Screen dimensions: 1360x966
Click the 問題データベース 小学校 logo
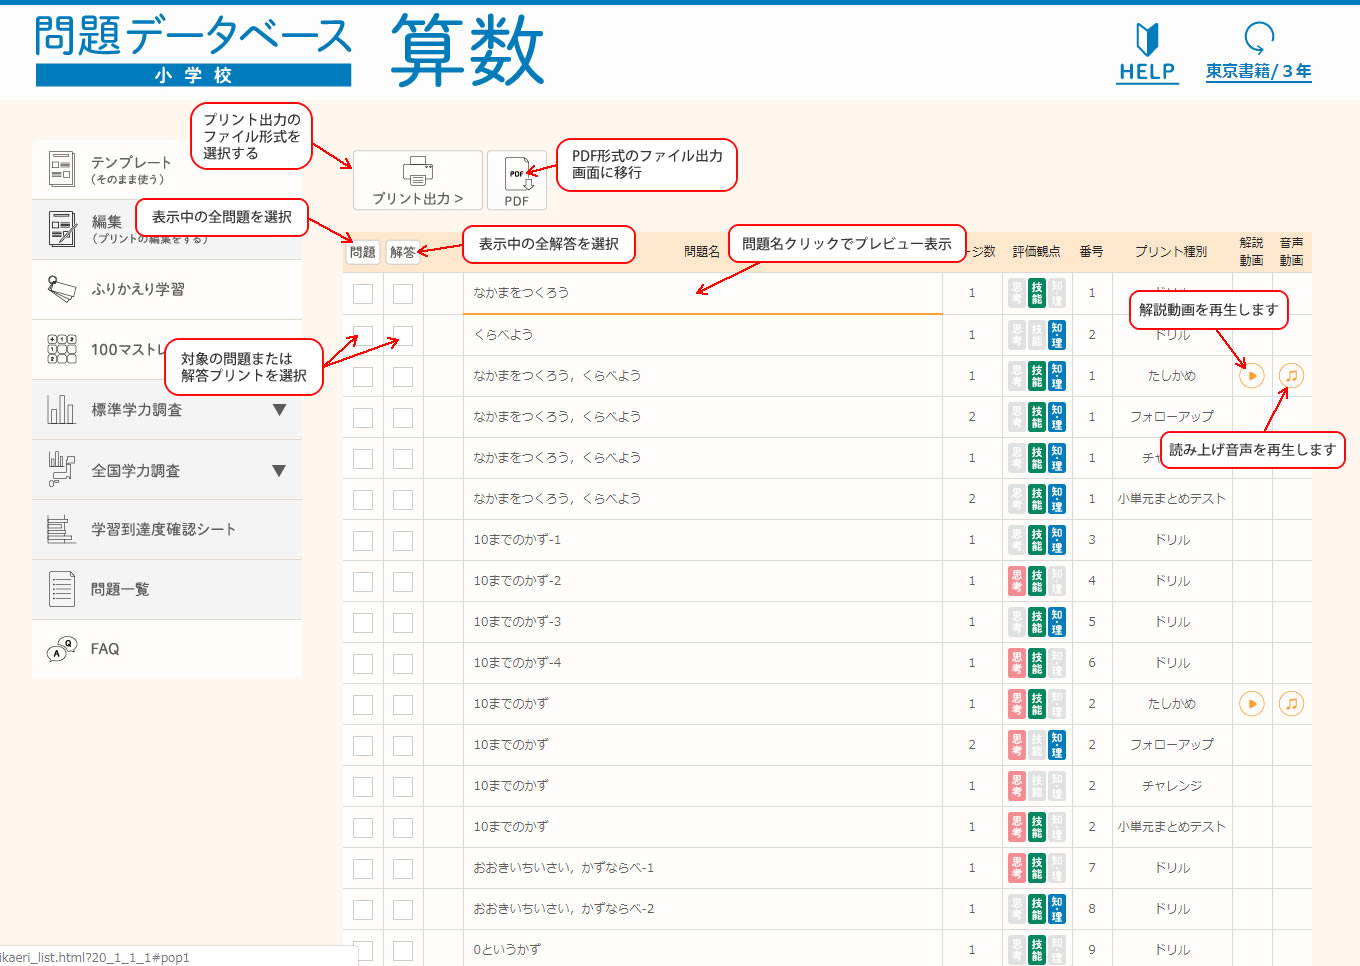tap(193, 50)
